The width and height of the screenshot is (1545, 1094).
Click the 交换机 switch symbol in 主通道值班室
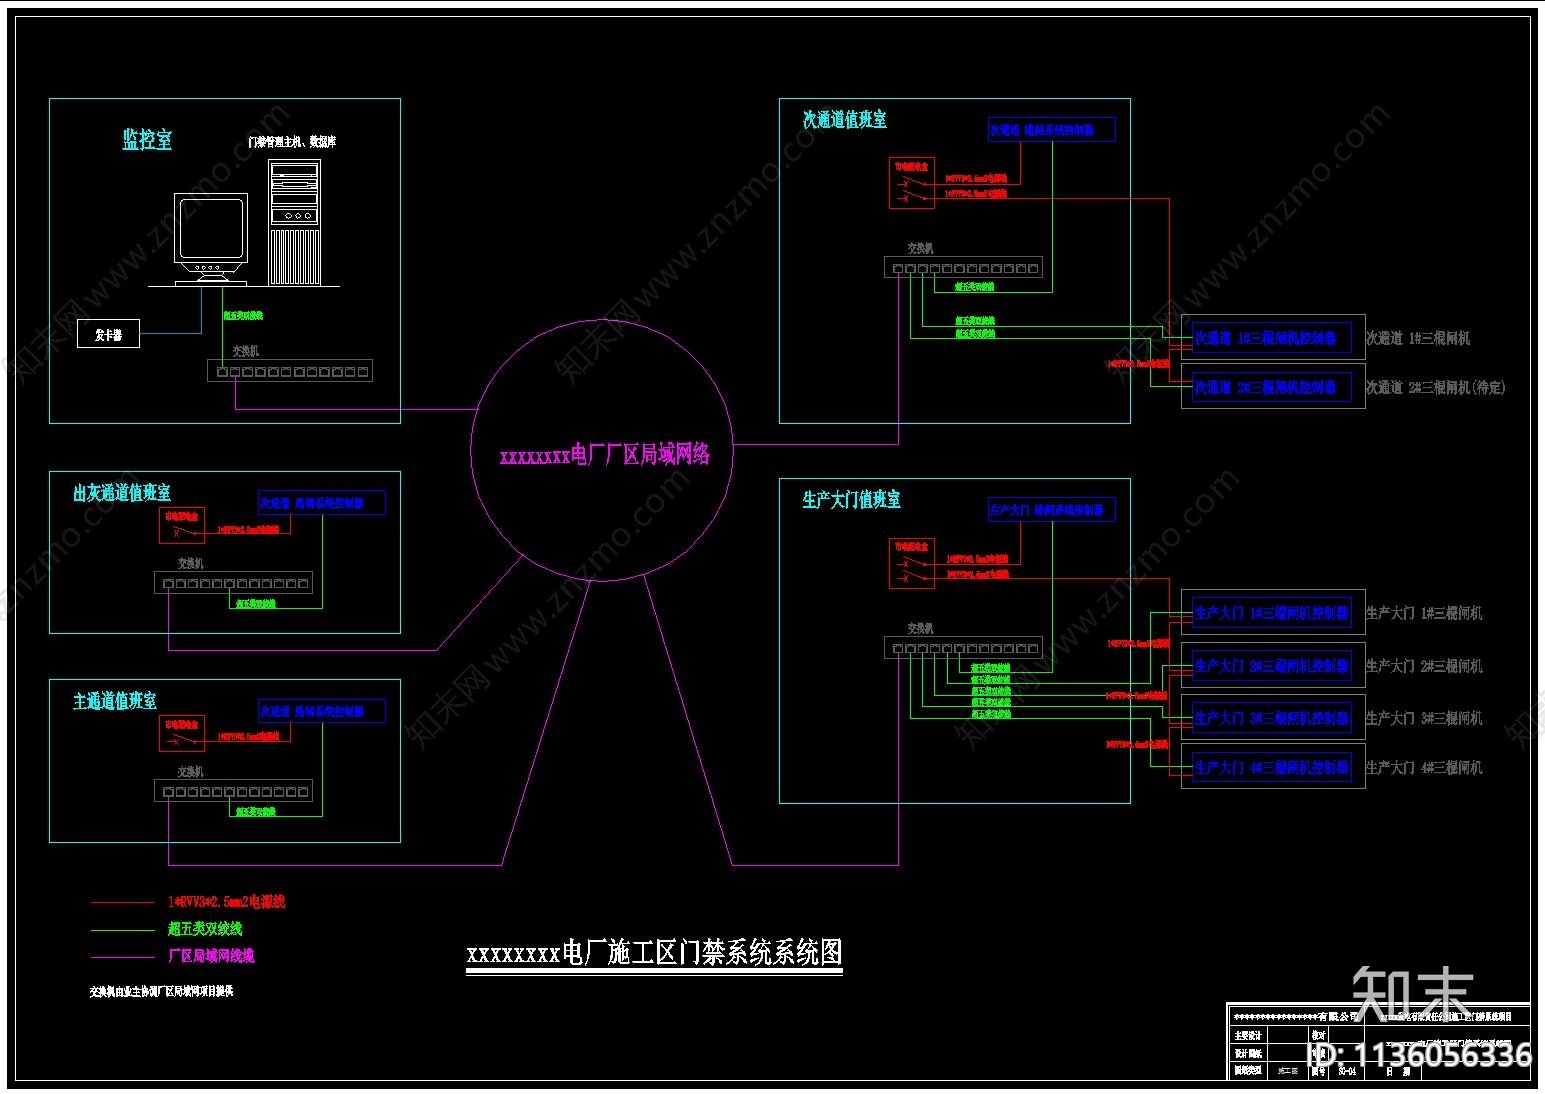(234, 791)
